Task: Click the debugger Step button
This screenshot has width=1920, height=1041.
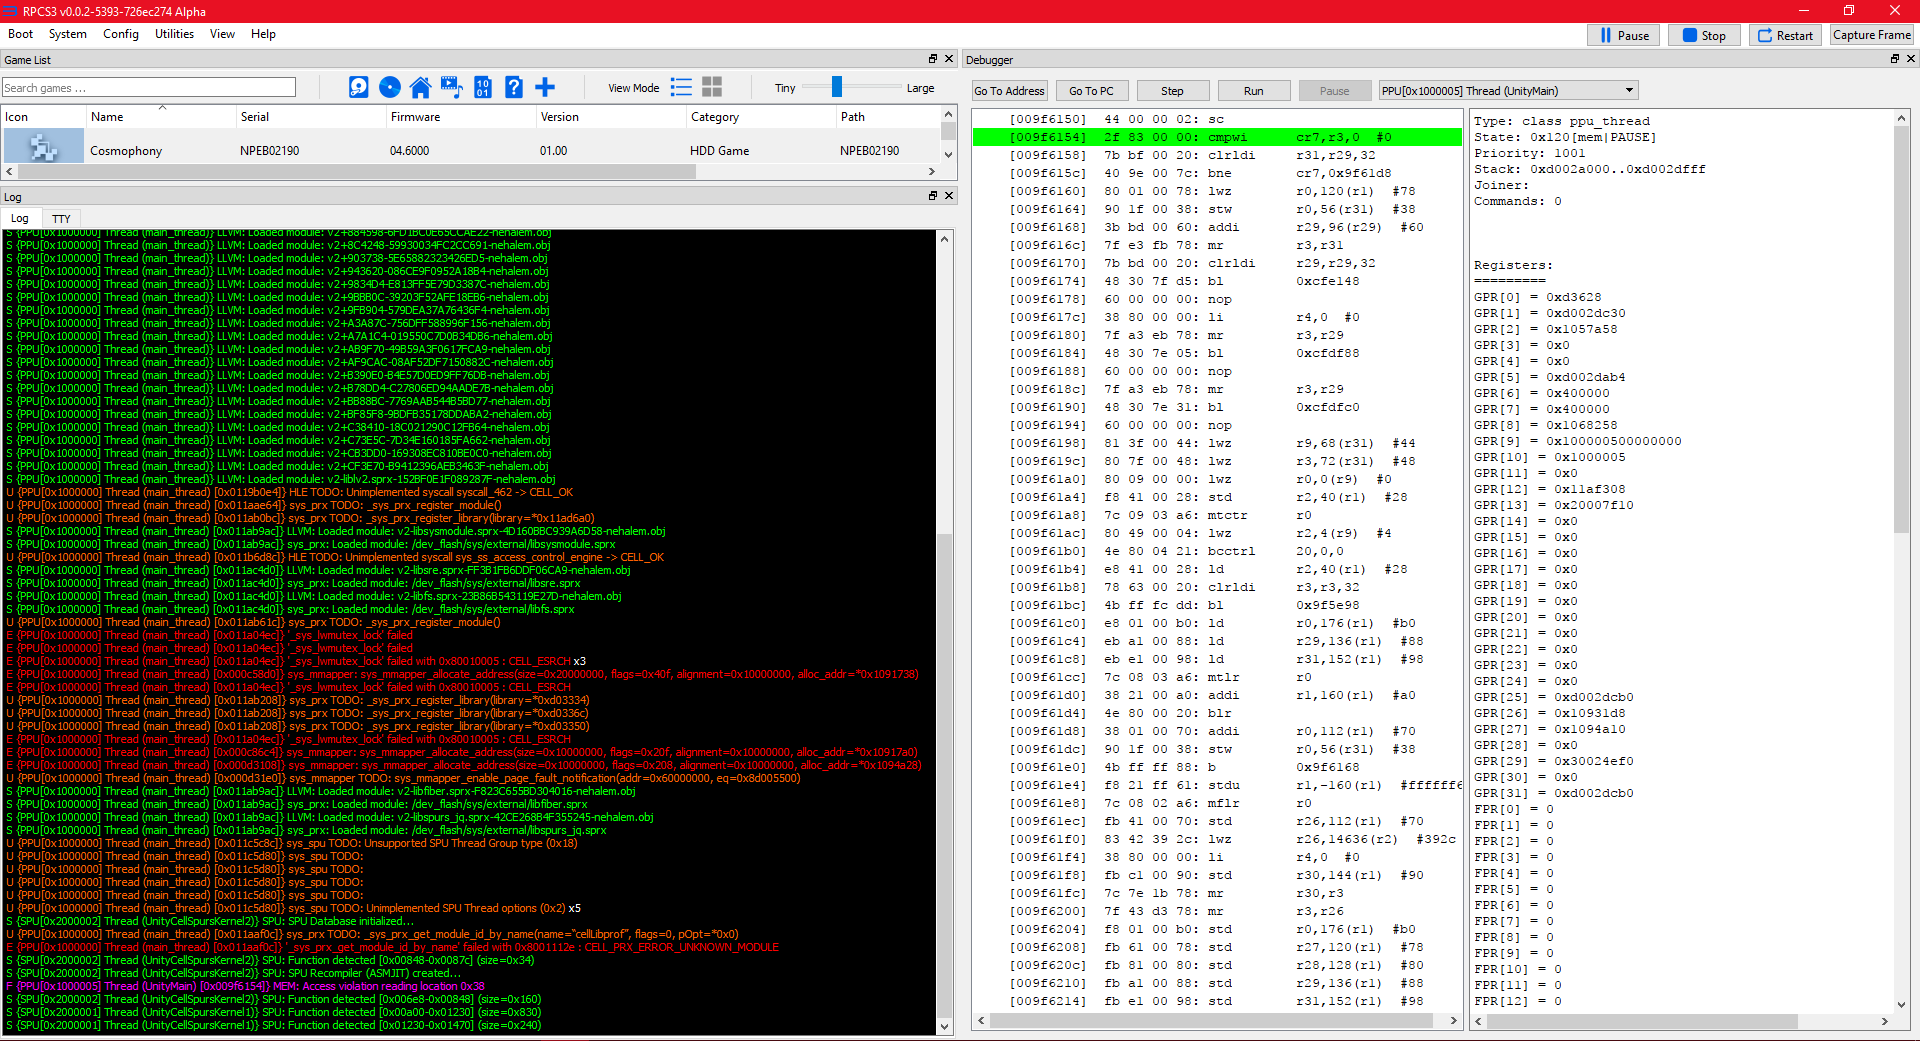Action: [x=1172, y=91]
